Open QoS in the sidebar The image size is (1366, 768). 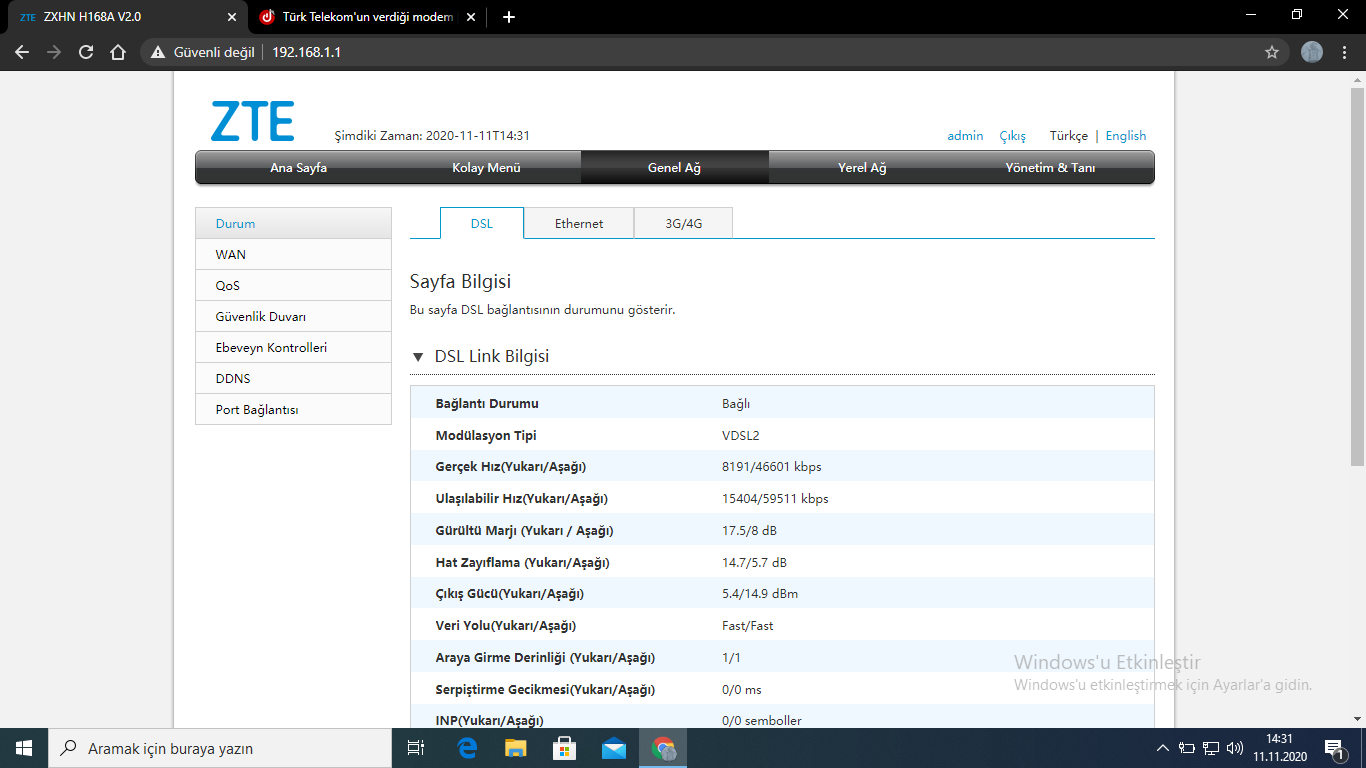click(293, 286)
